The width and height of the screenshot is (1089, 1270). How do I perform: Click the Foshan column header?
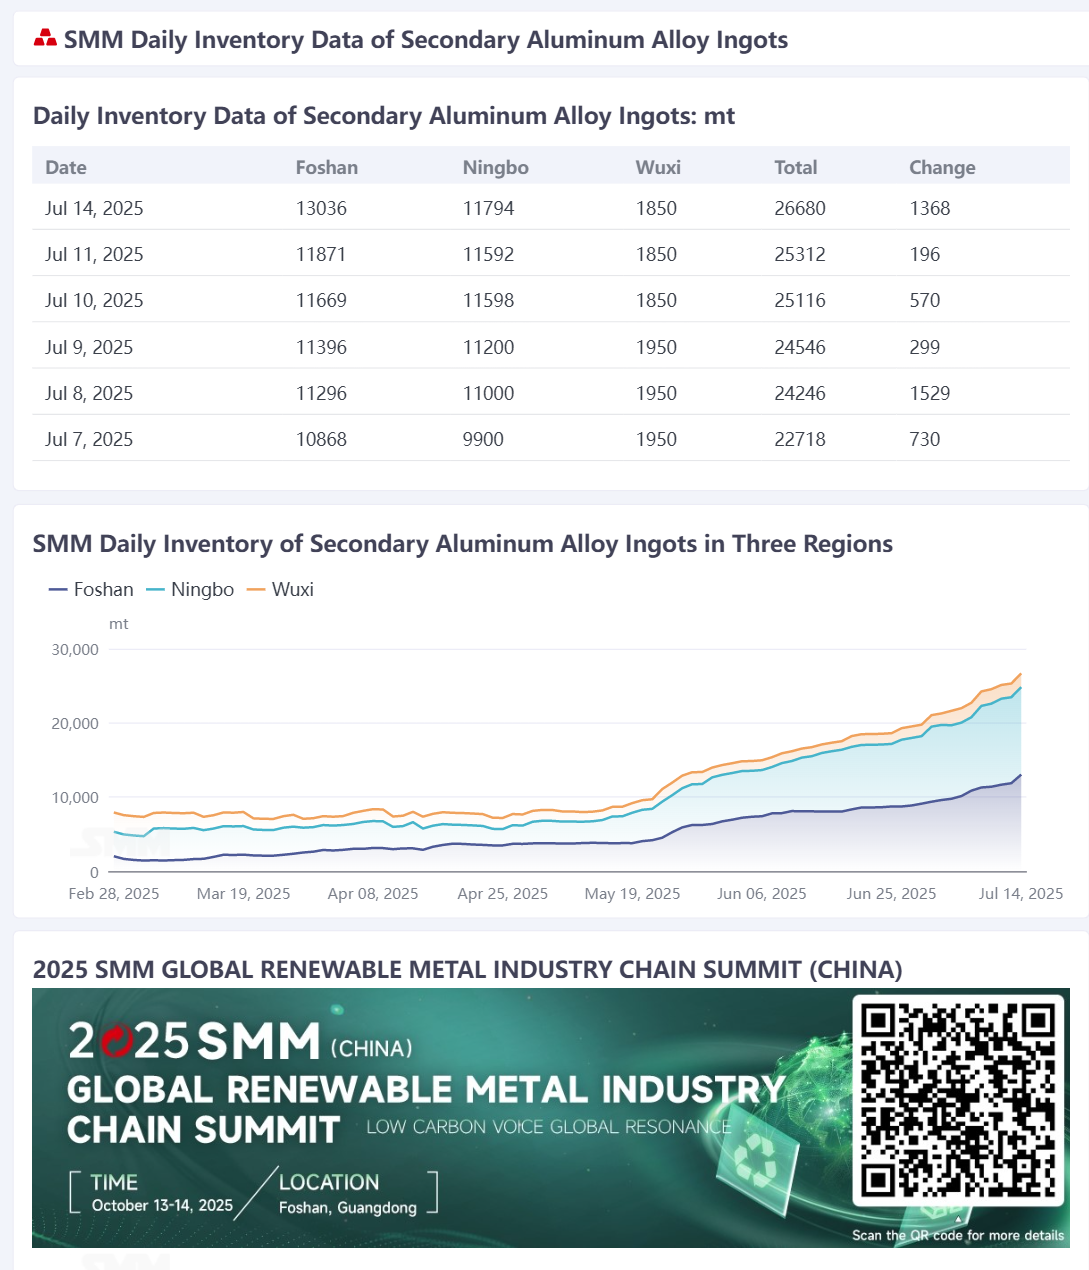tap(327, 167)
